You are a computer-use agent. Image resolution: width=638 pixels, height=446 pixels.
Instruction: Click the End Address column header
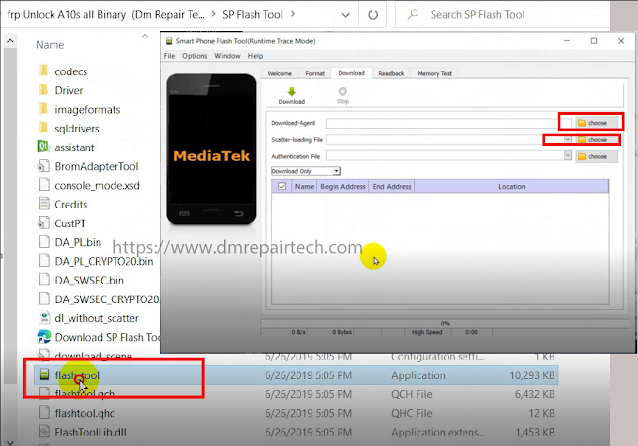(392, 186)
